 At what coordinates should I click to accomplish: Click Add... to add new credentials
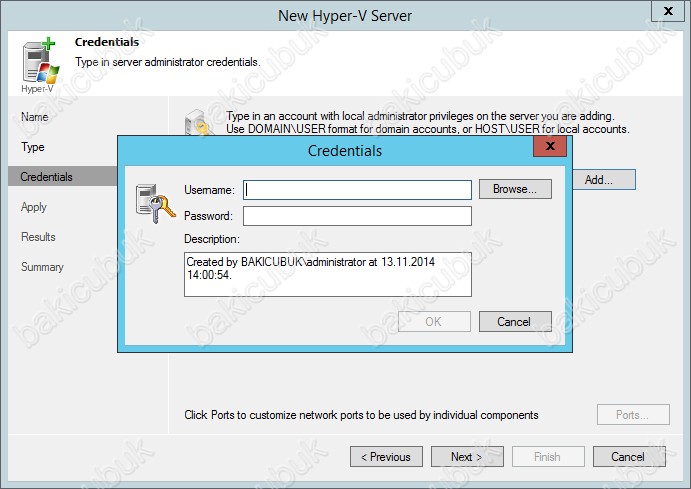coord(604,180)
